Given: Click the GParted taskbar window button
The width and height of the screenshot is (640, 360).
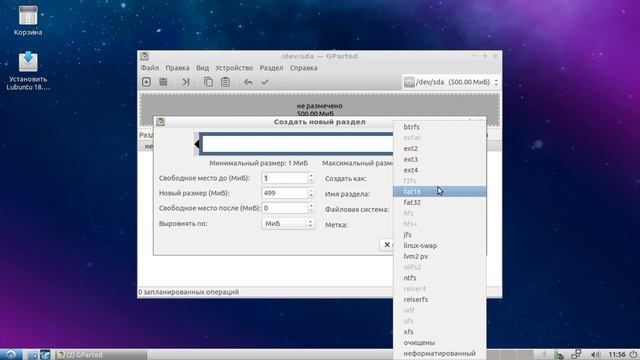Looking at the screenshot, I should click(101, 354).
